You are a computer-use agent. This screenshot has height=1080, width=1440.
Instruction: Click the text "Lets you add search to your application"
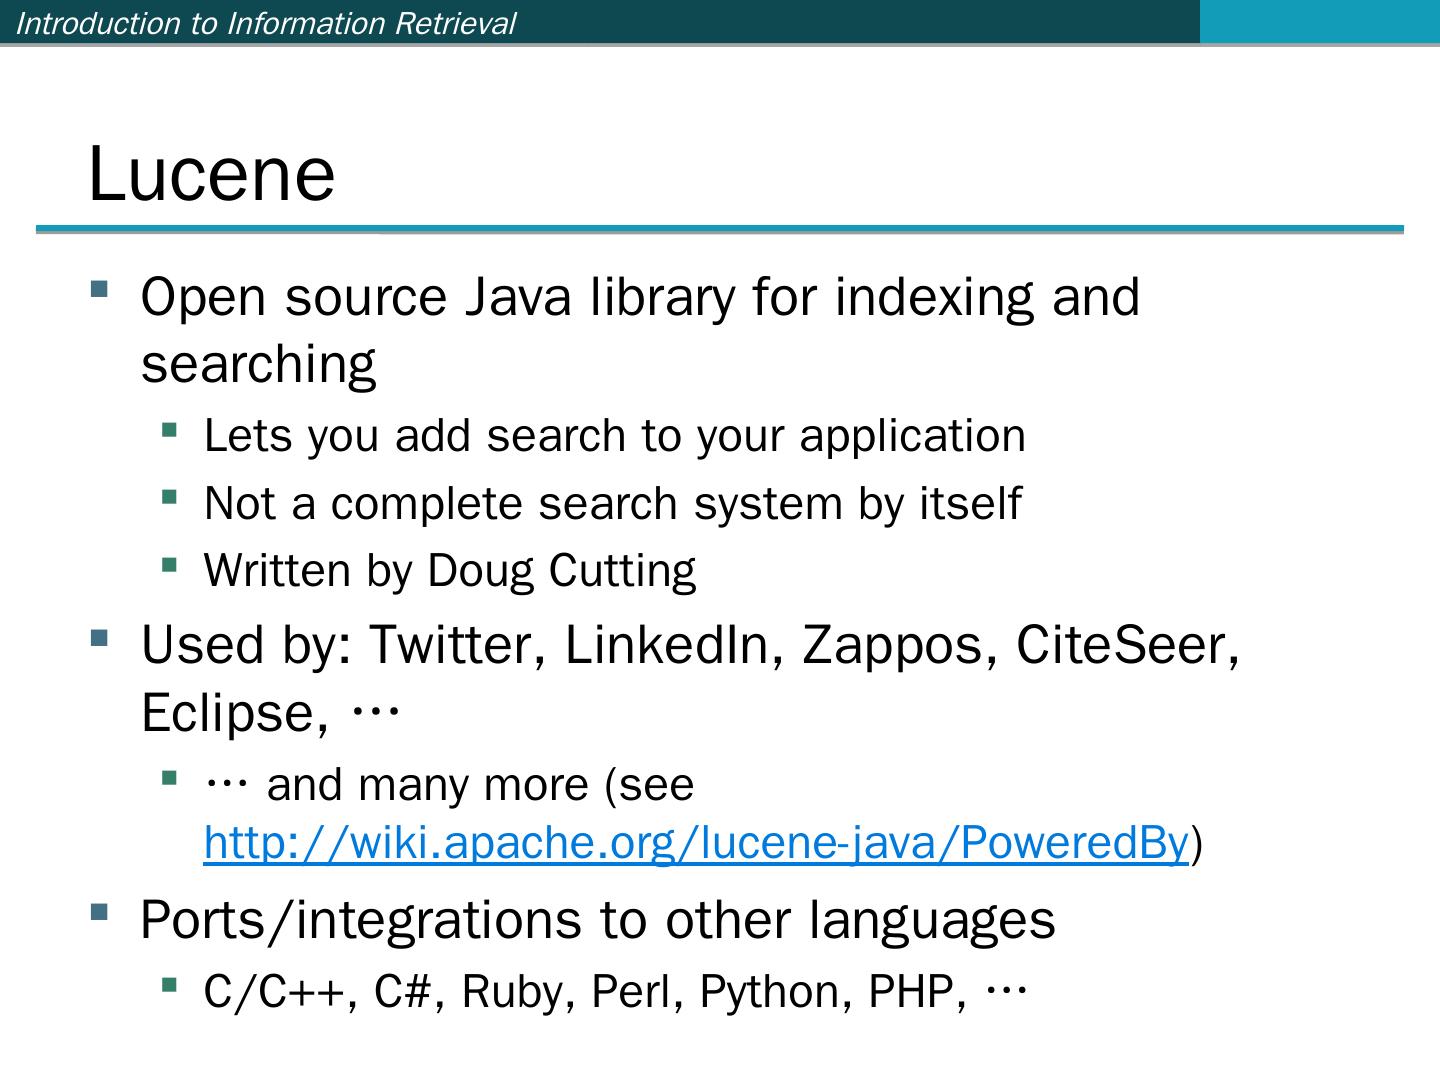[614, 436]
